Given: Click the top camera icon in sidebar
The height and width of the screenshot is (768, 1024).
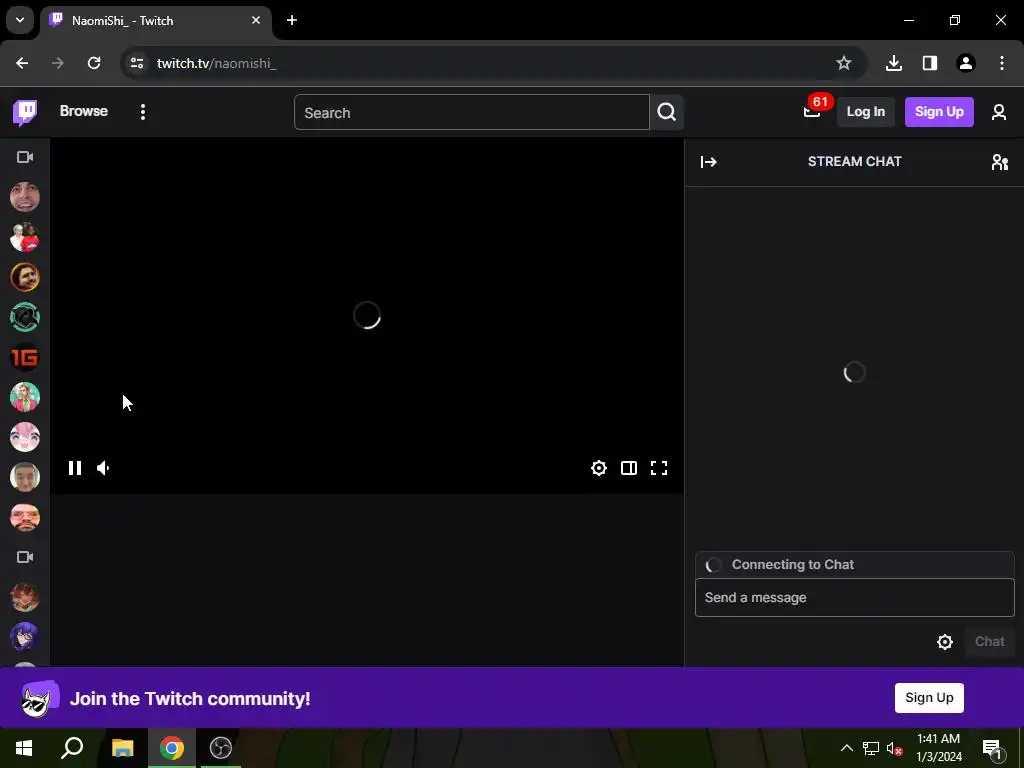Looking at the screenshot, I should [25, 157].
